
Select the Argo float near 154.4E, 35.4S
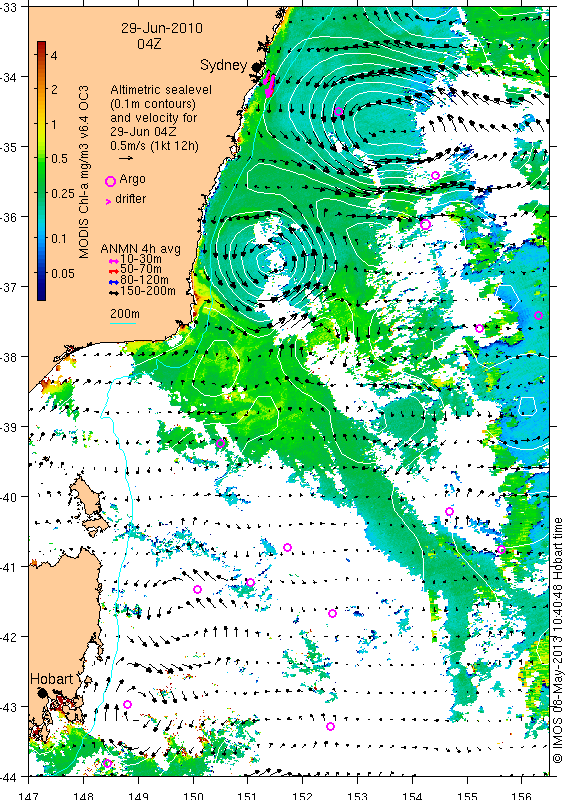click(435, 176)
